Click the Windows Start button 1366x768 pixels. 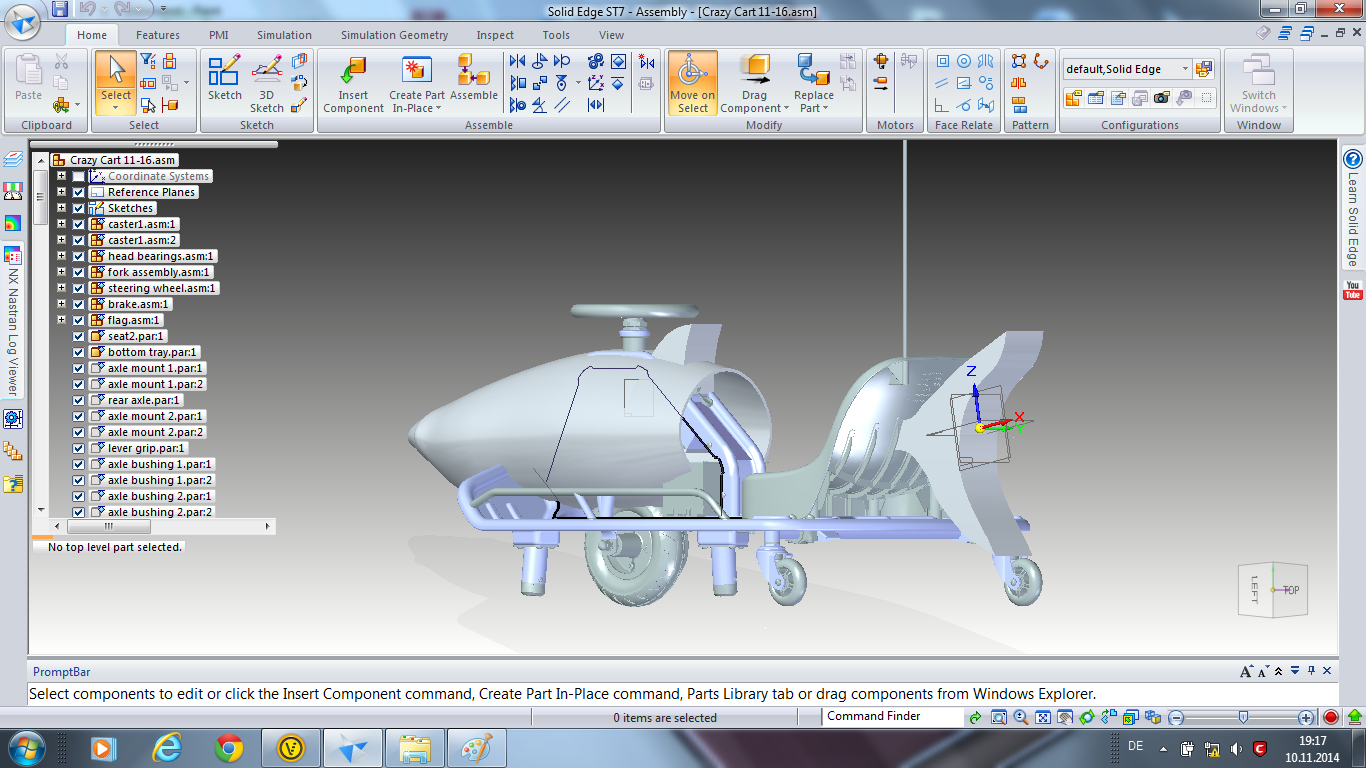point(26,748)
